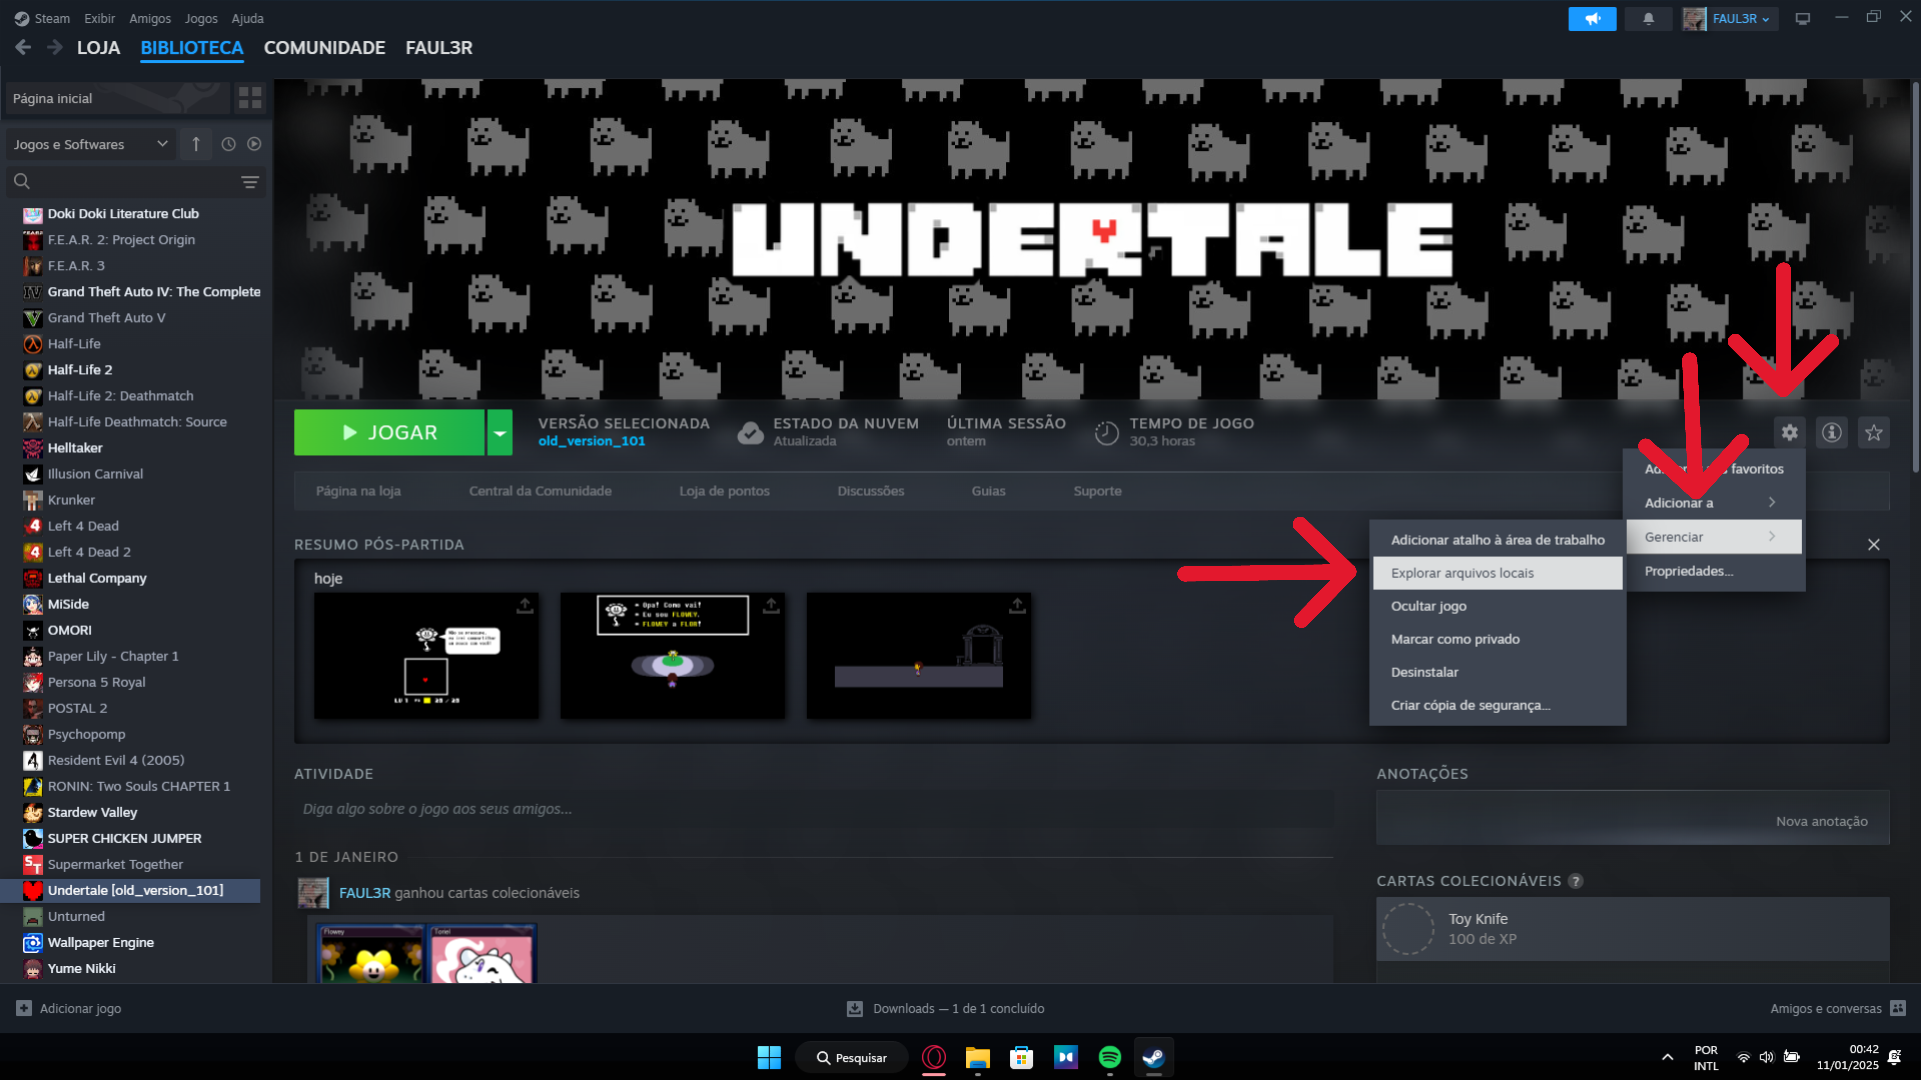Select old_version_101 version selector
The width and height of the screenshot is (1921, 1080).
[592, 441]
